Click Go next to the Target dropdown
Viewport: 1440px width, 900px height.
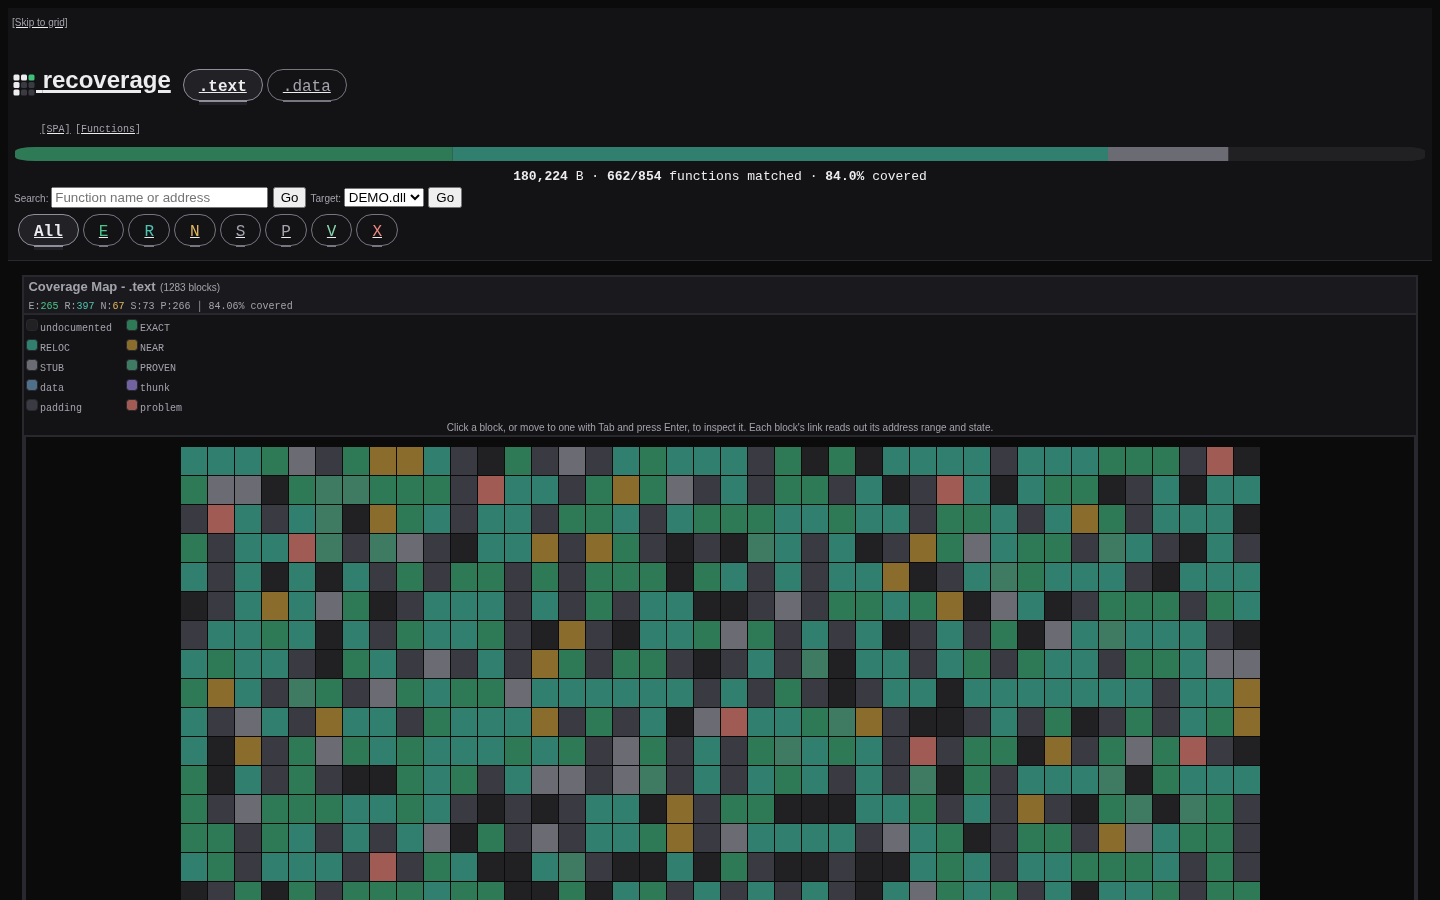tap(445, 198)
